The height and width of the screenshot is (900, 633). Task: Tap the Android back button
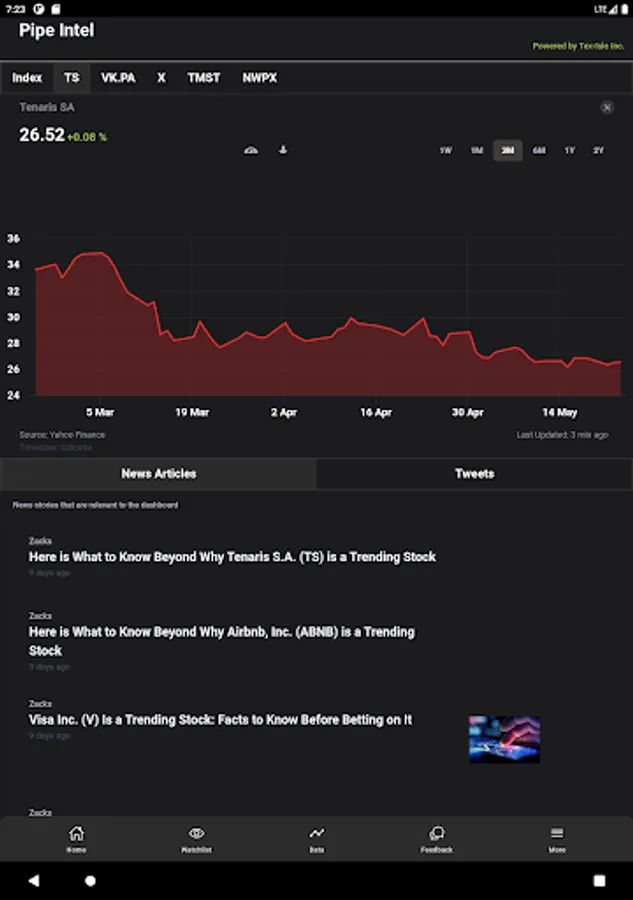34,880
